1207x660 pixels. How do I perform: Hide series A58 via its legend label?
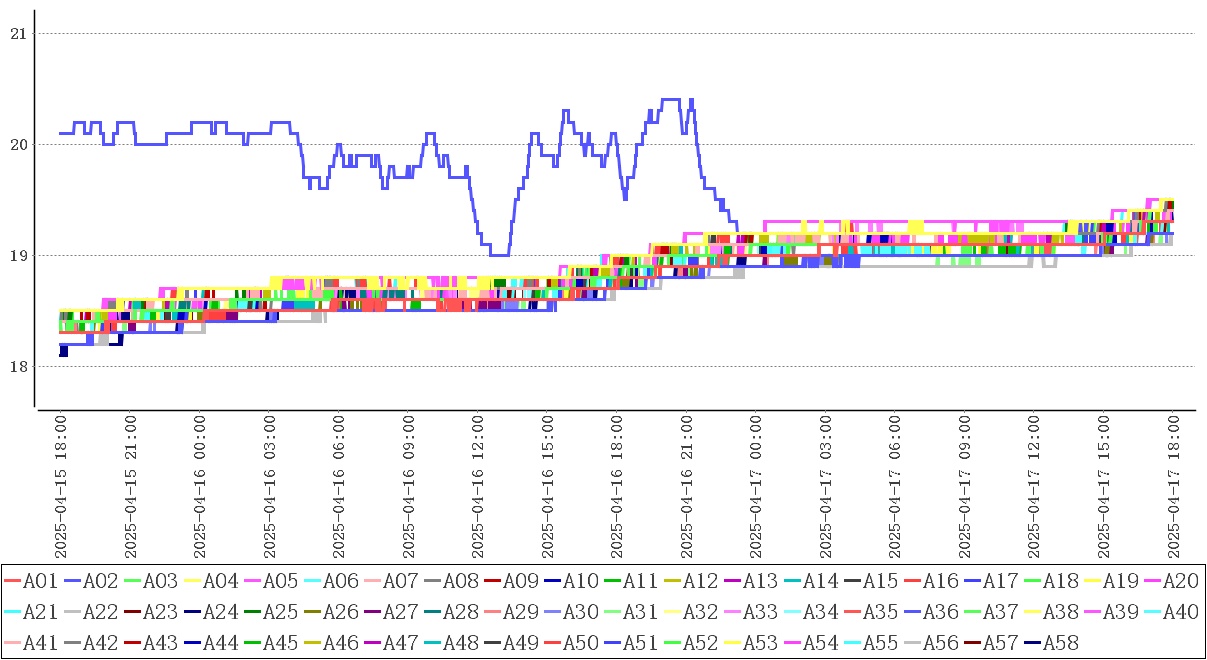tap(1060, 642)
